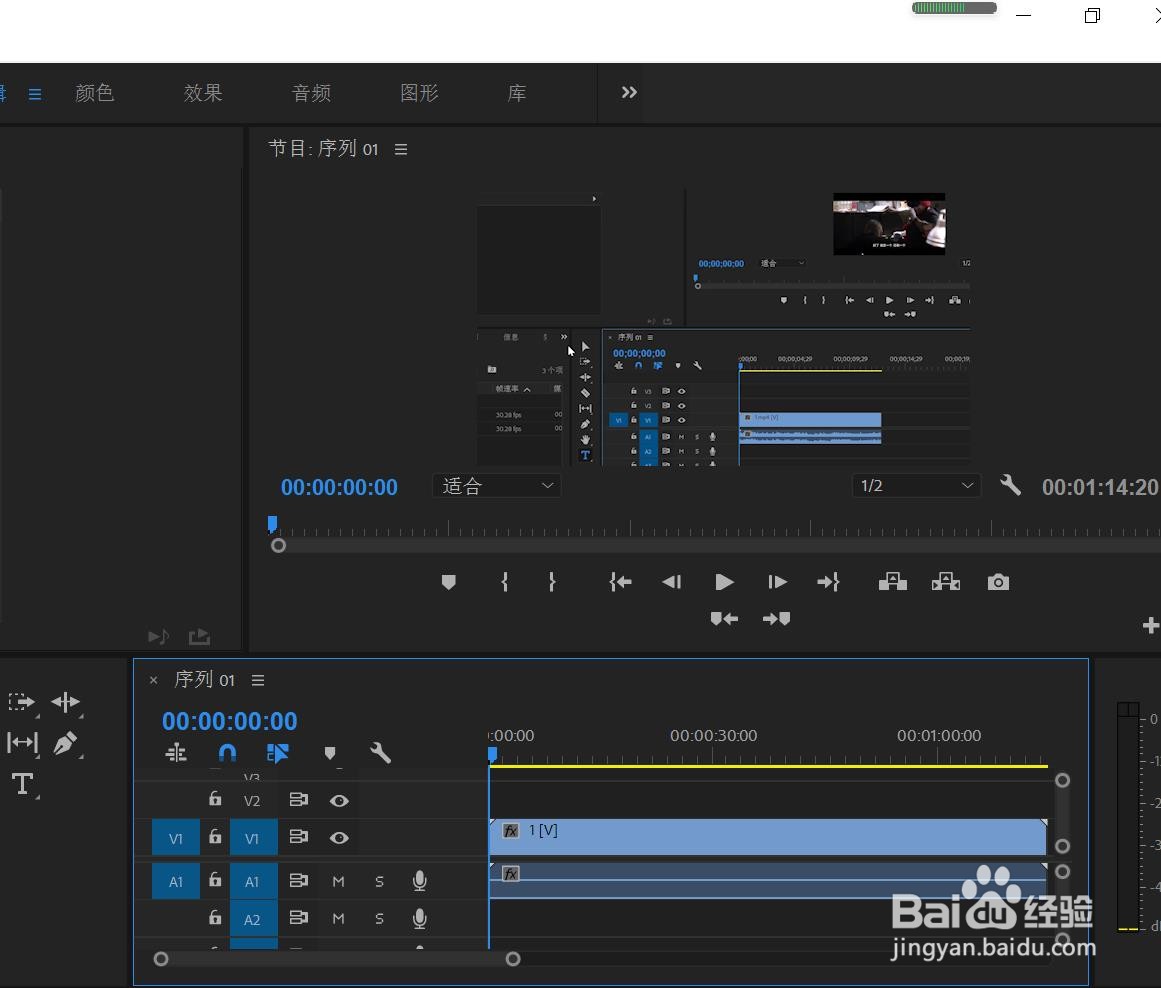This screenshot has width=1161, height=988.
Task: Select the Type tool
Action: point(22,784)
